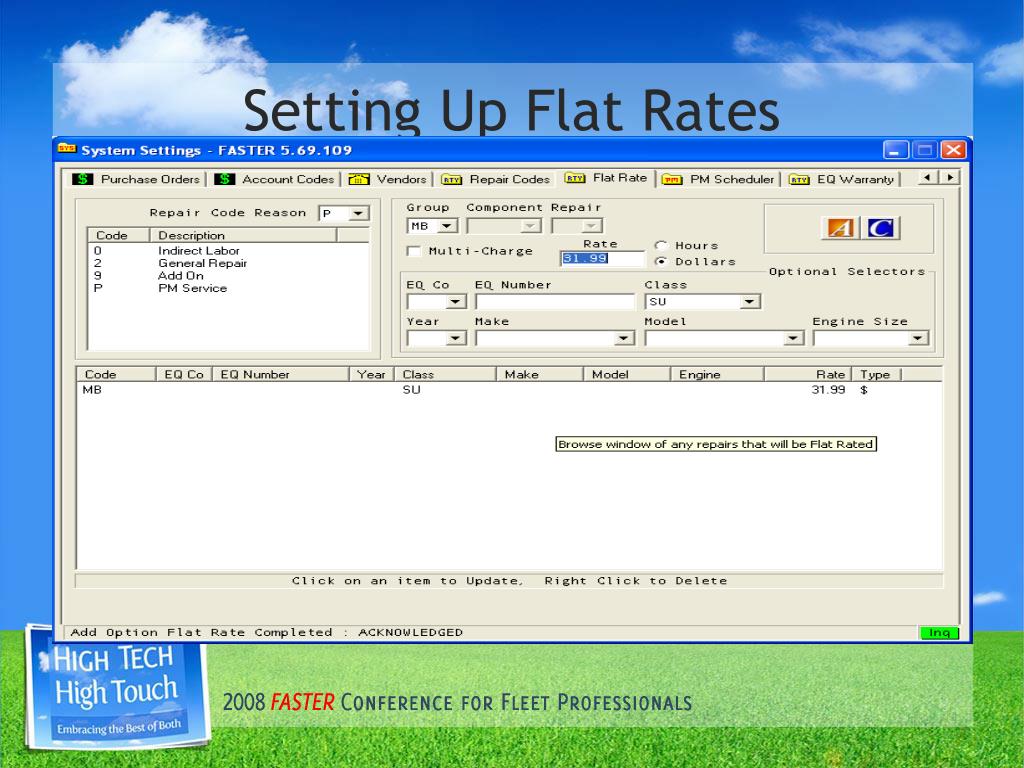Go to the PM Scheduler tab
1024x768 pixels.
(718, 179)
